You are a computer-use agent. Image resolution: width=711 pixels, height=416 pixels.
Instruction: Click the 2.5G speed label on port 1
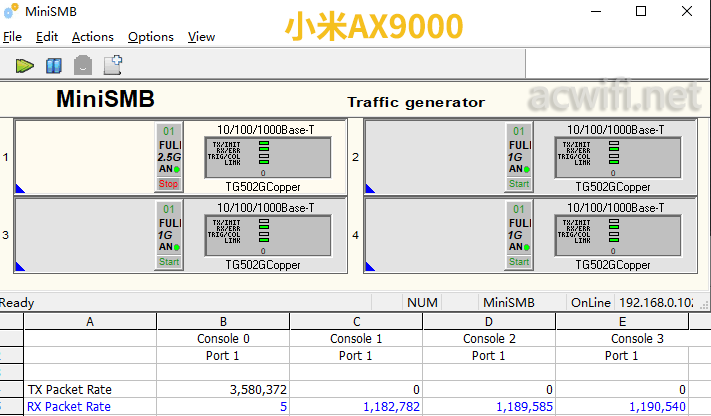pyautogui.click(x=169, y=157)
